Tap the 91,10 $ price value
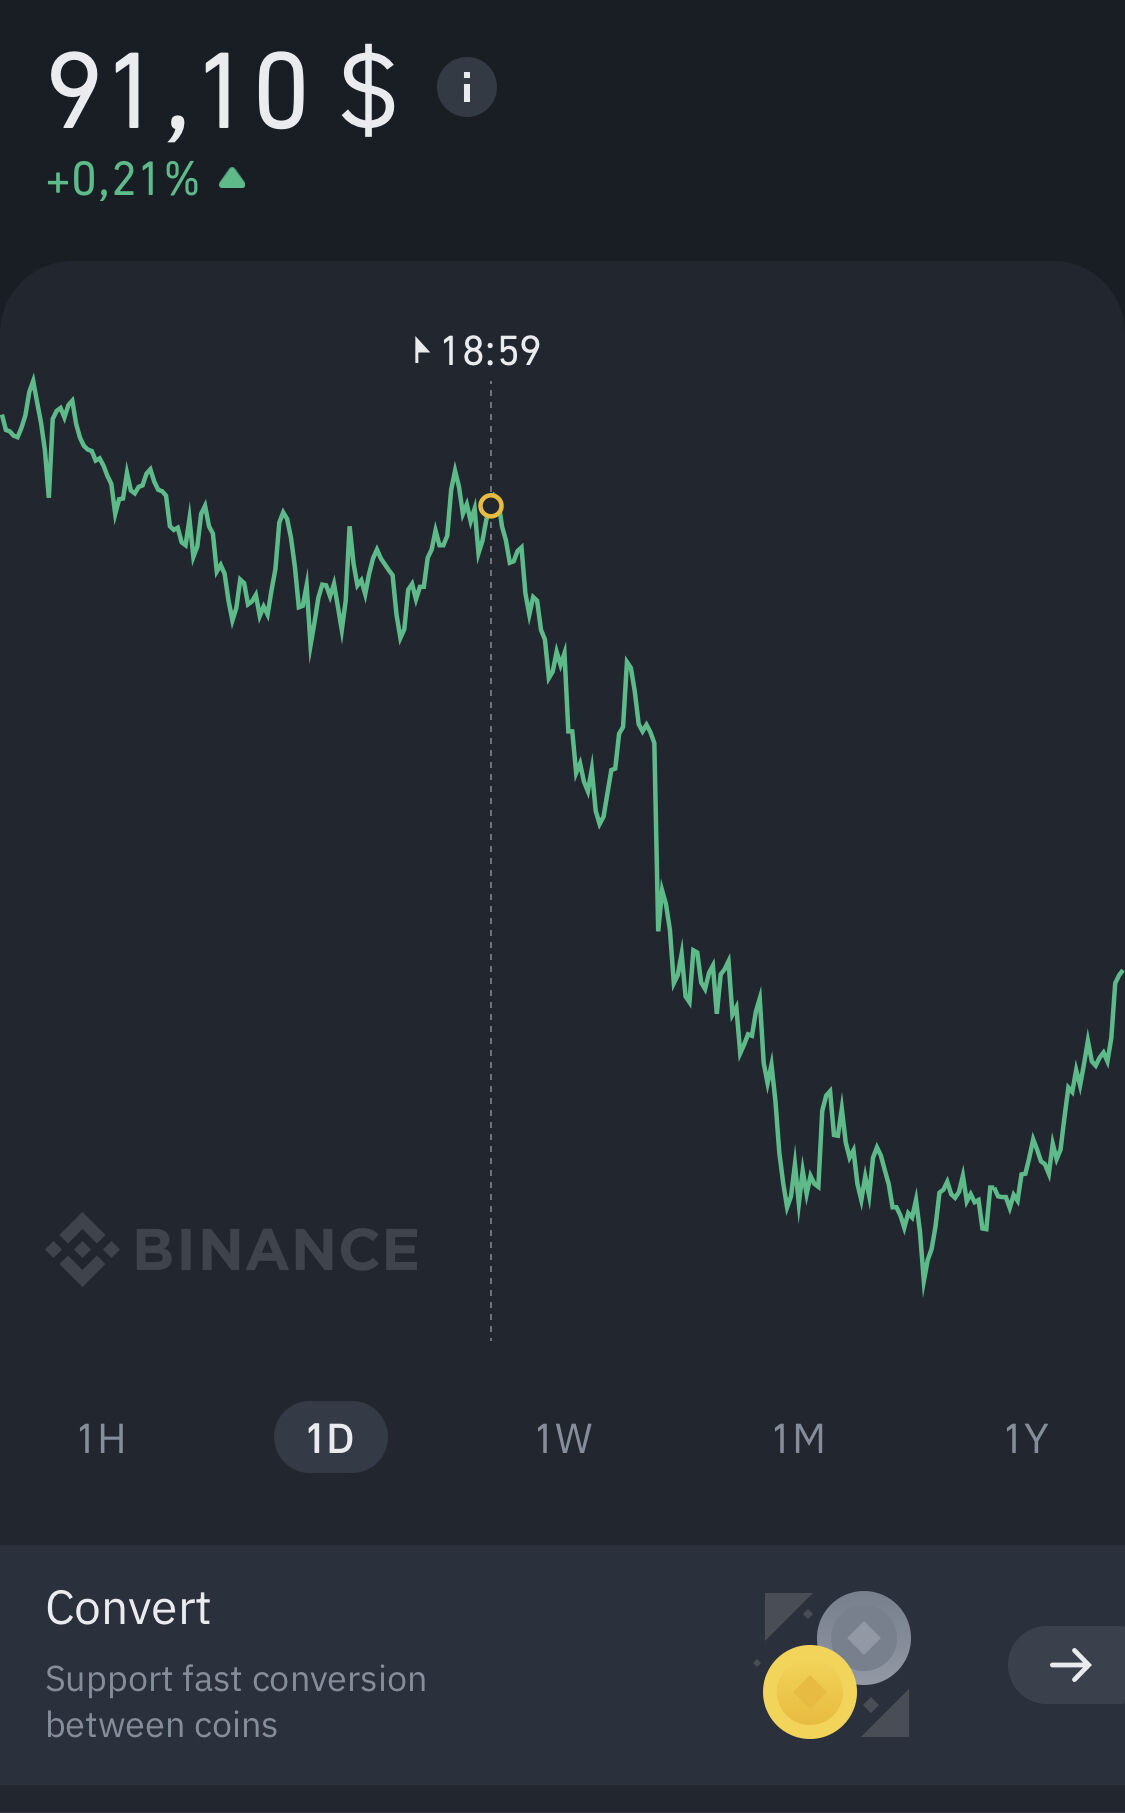1125x1813 pixels. (x=222, y=92)
